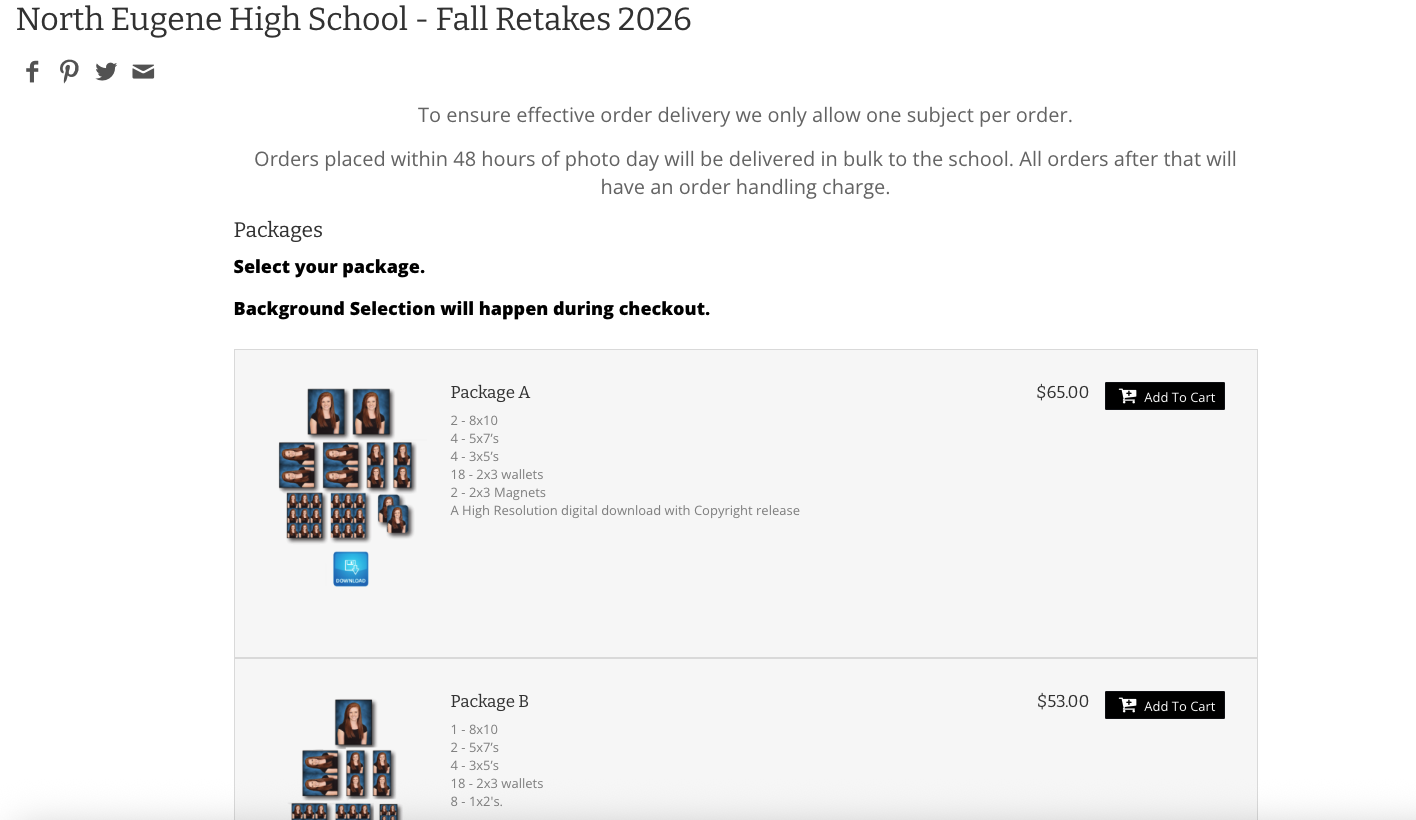Click the "2 - 2x3 Magnets" line in Package A
Image resolution: width=1416 pixels, height=820 pixels.
pos(498,492)
